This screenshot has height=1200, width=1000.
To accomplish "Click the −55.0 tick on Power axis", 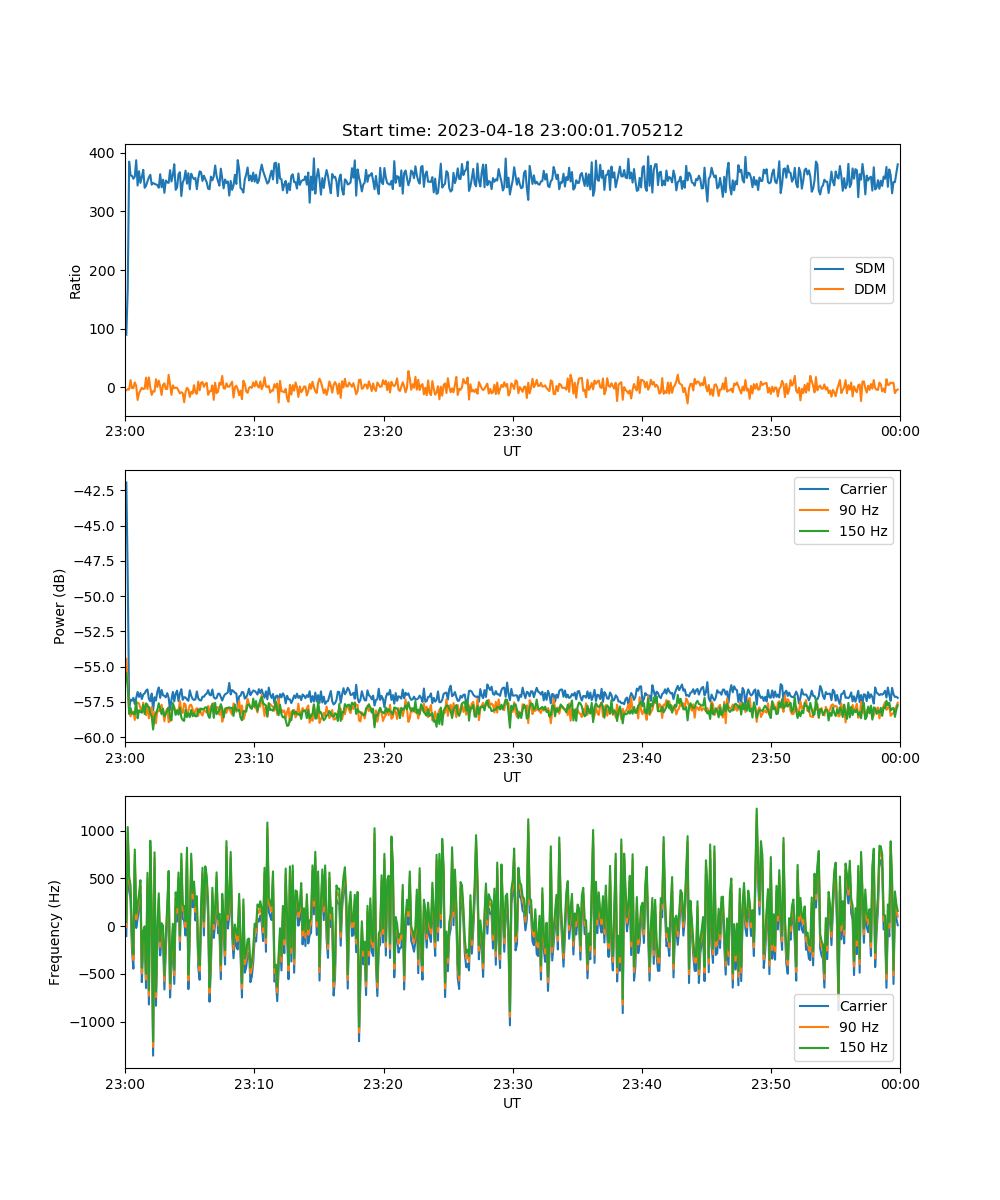I will pos(96,667).
